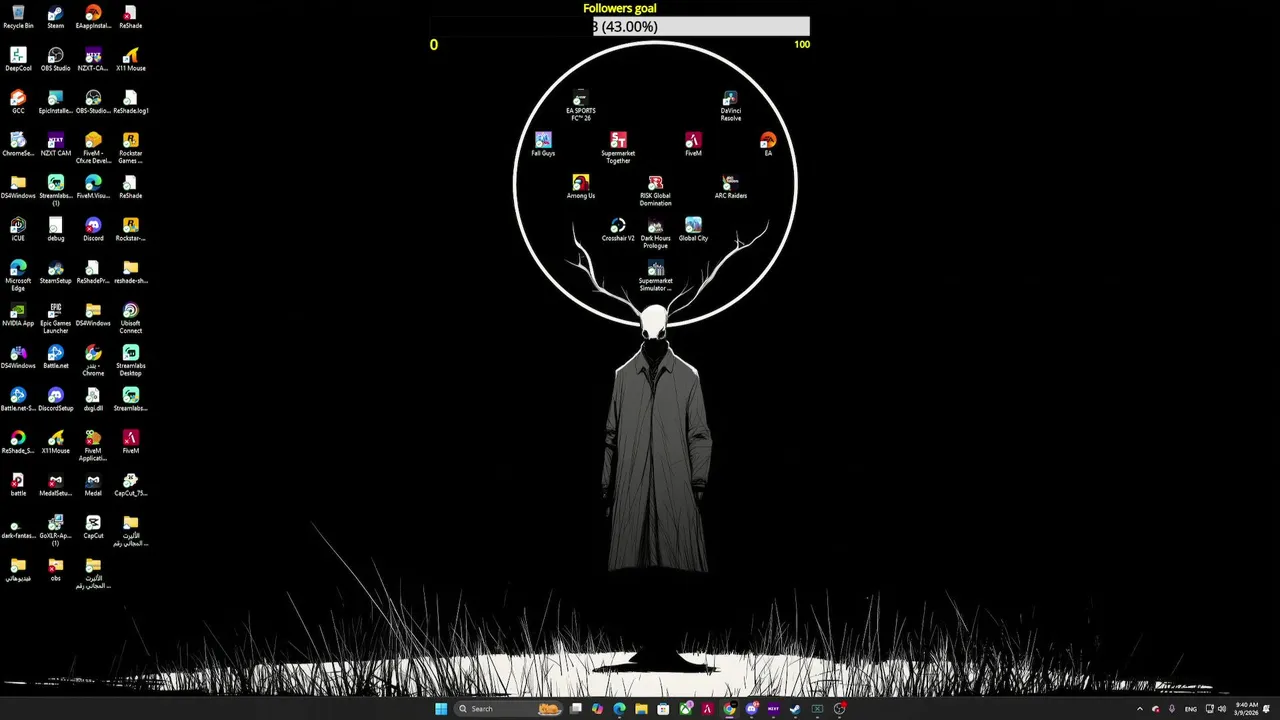Screen dimensions: 1280x720
Task: Open Task View on the taskbar
Action: pos(576,709)
